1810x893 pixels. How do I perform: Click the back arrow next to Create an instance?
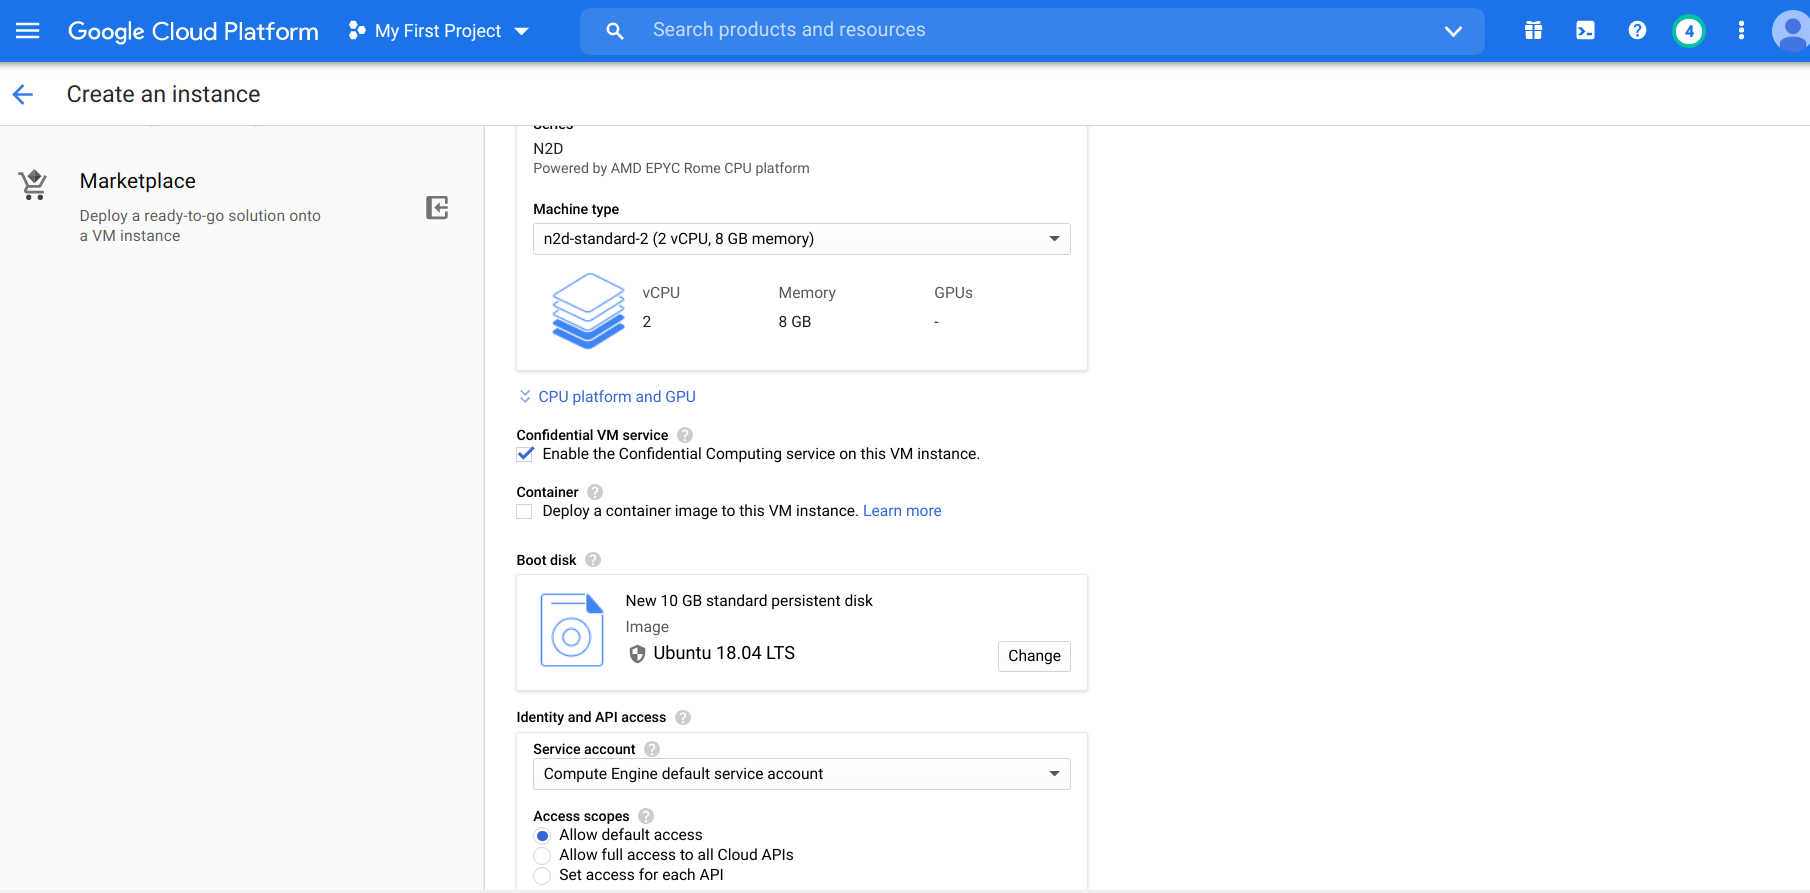tap(23, 94)
